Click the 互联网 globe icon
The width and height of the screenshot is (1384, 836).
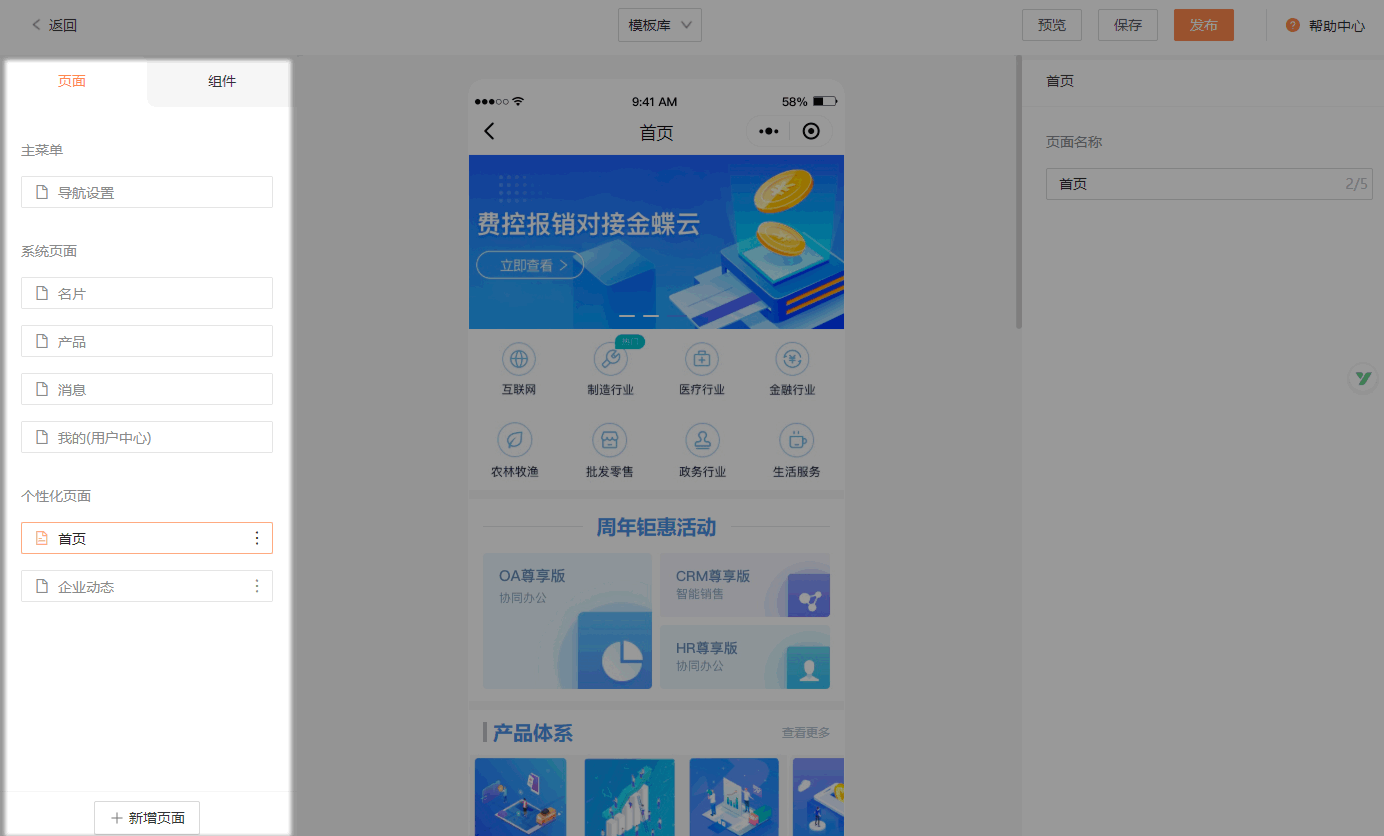[x=518, y=358]
